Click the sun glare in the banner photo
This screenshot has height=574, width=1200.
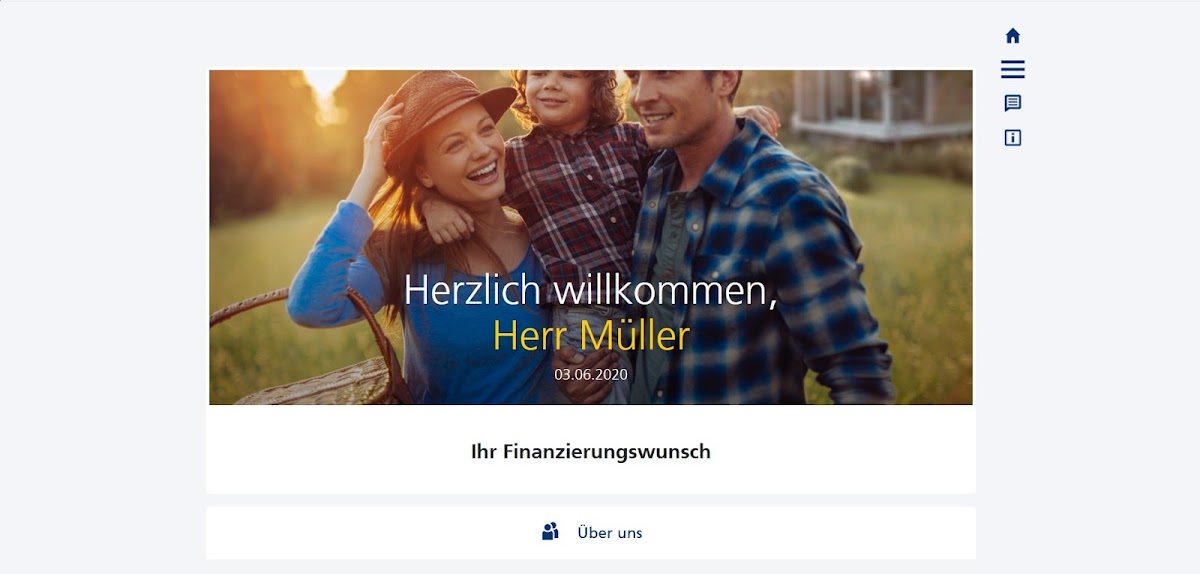click(325, 88)
